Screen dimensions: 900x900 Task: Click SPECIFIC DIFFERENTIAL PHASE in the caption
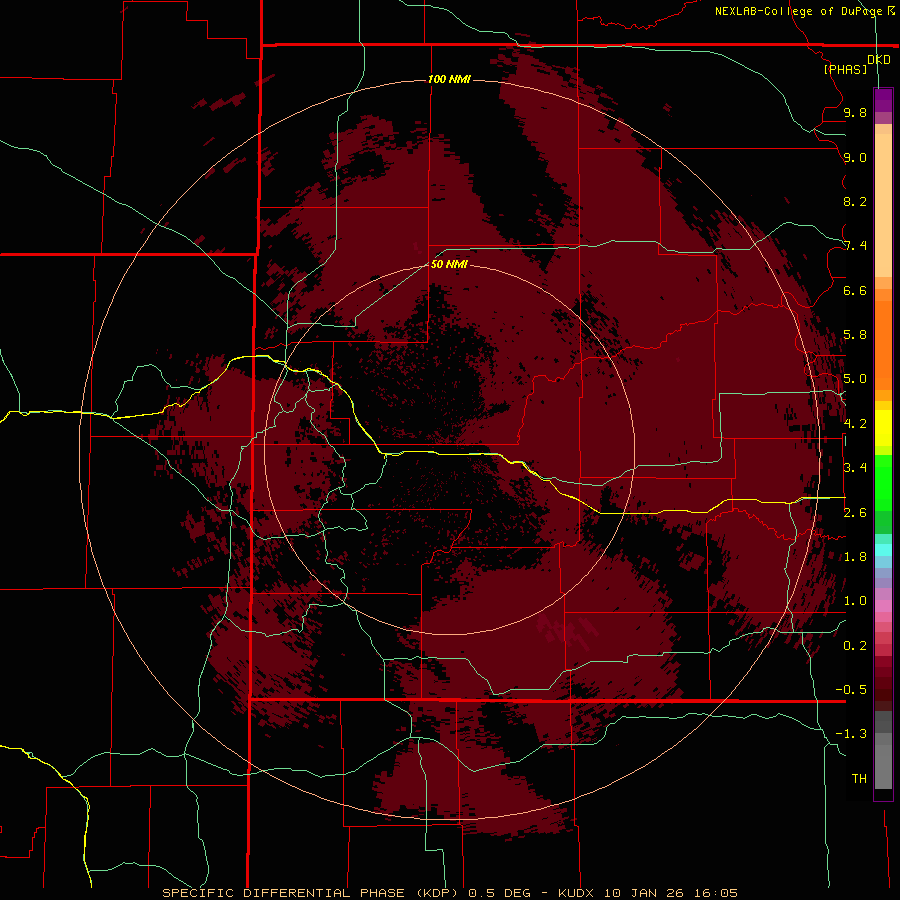coord(284,893)
